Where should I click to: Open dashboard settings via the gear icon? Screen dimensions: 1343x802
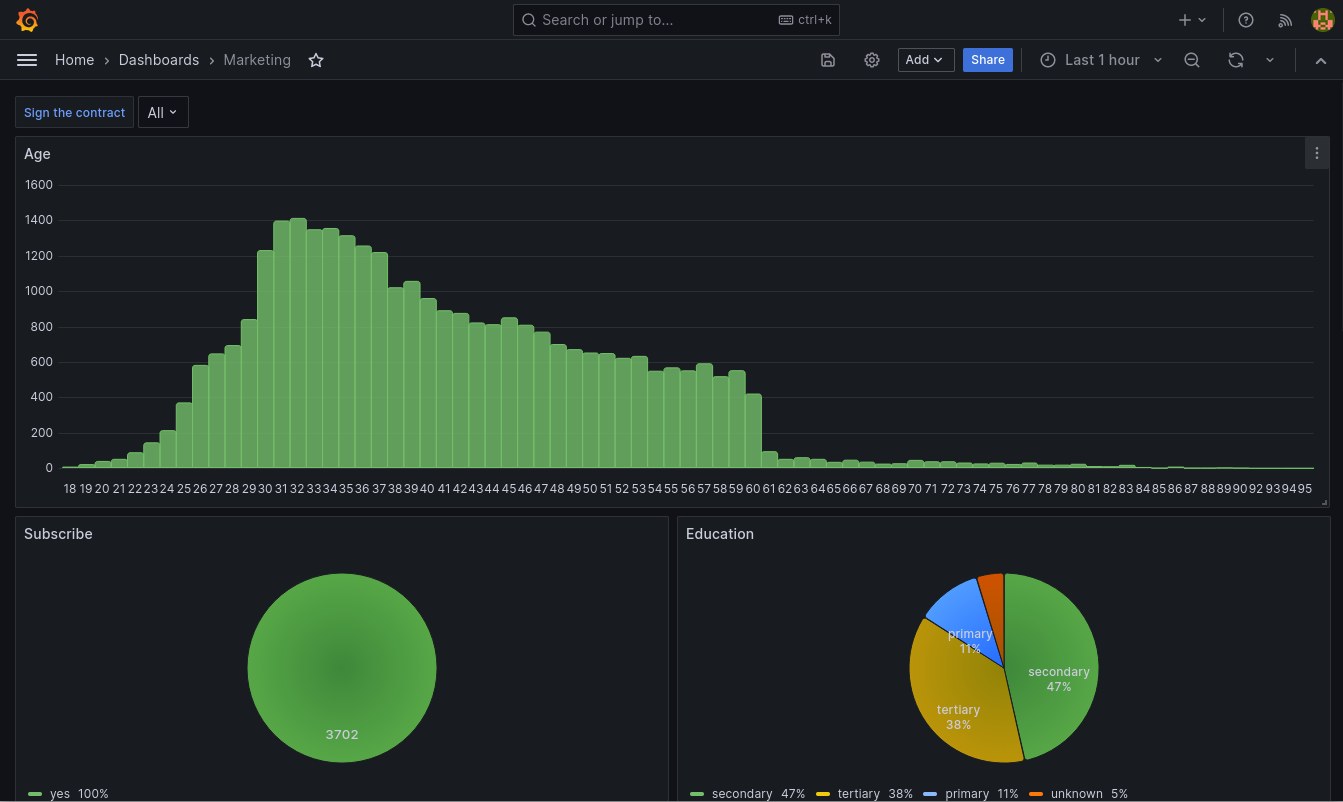tap(871, 60)
